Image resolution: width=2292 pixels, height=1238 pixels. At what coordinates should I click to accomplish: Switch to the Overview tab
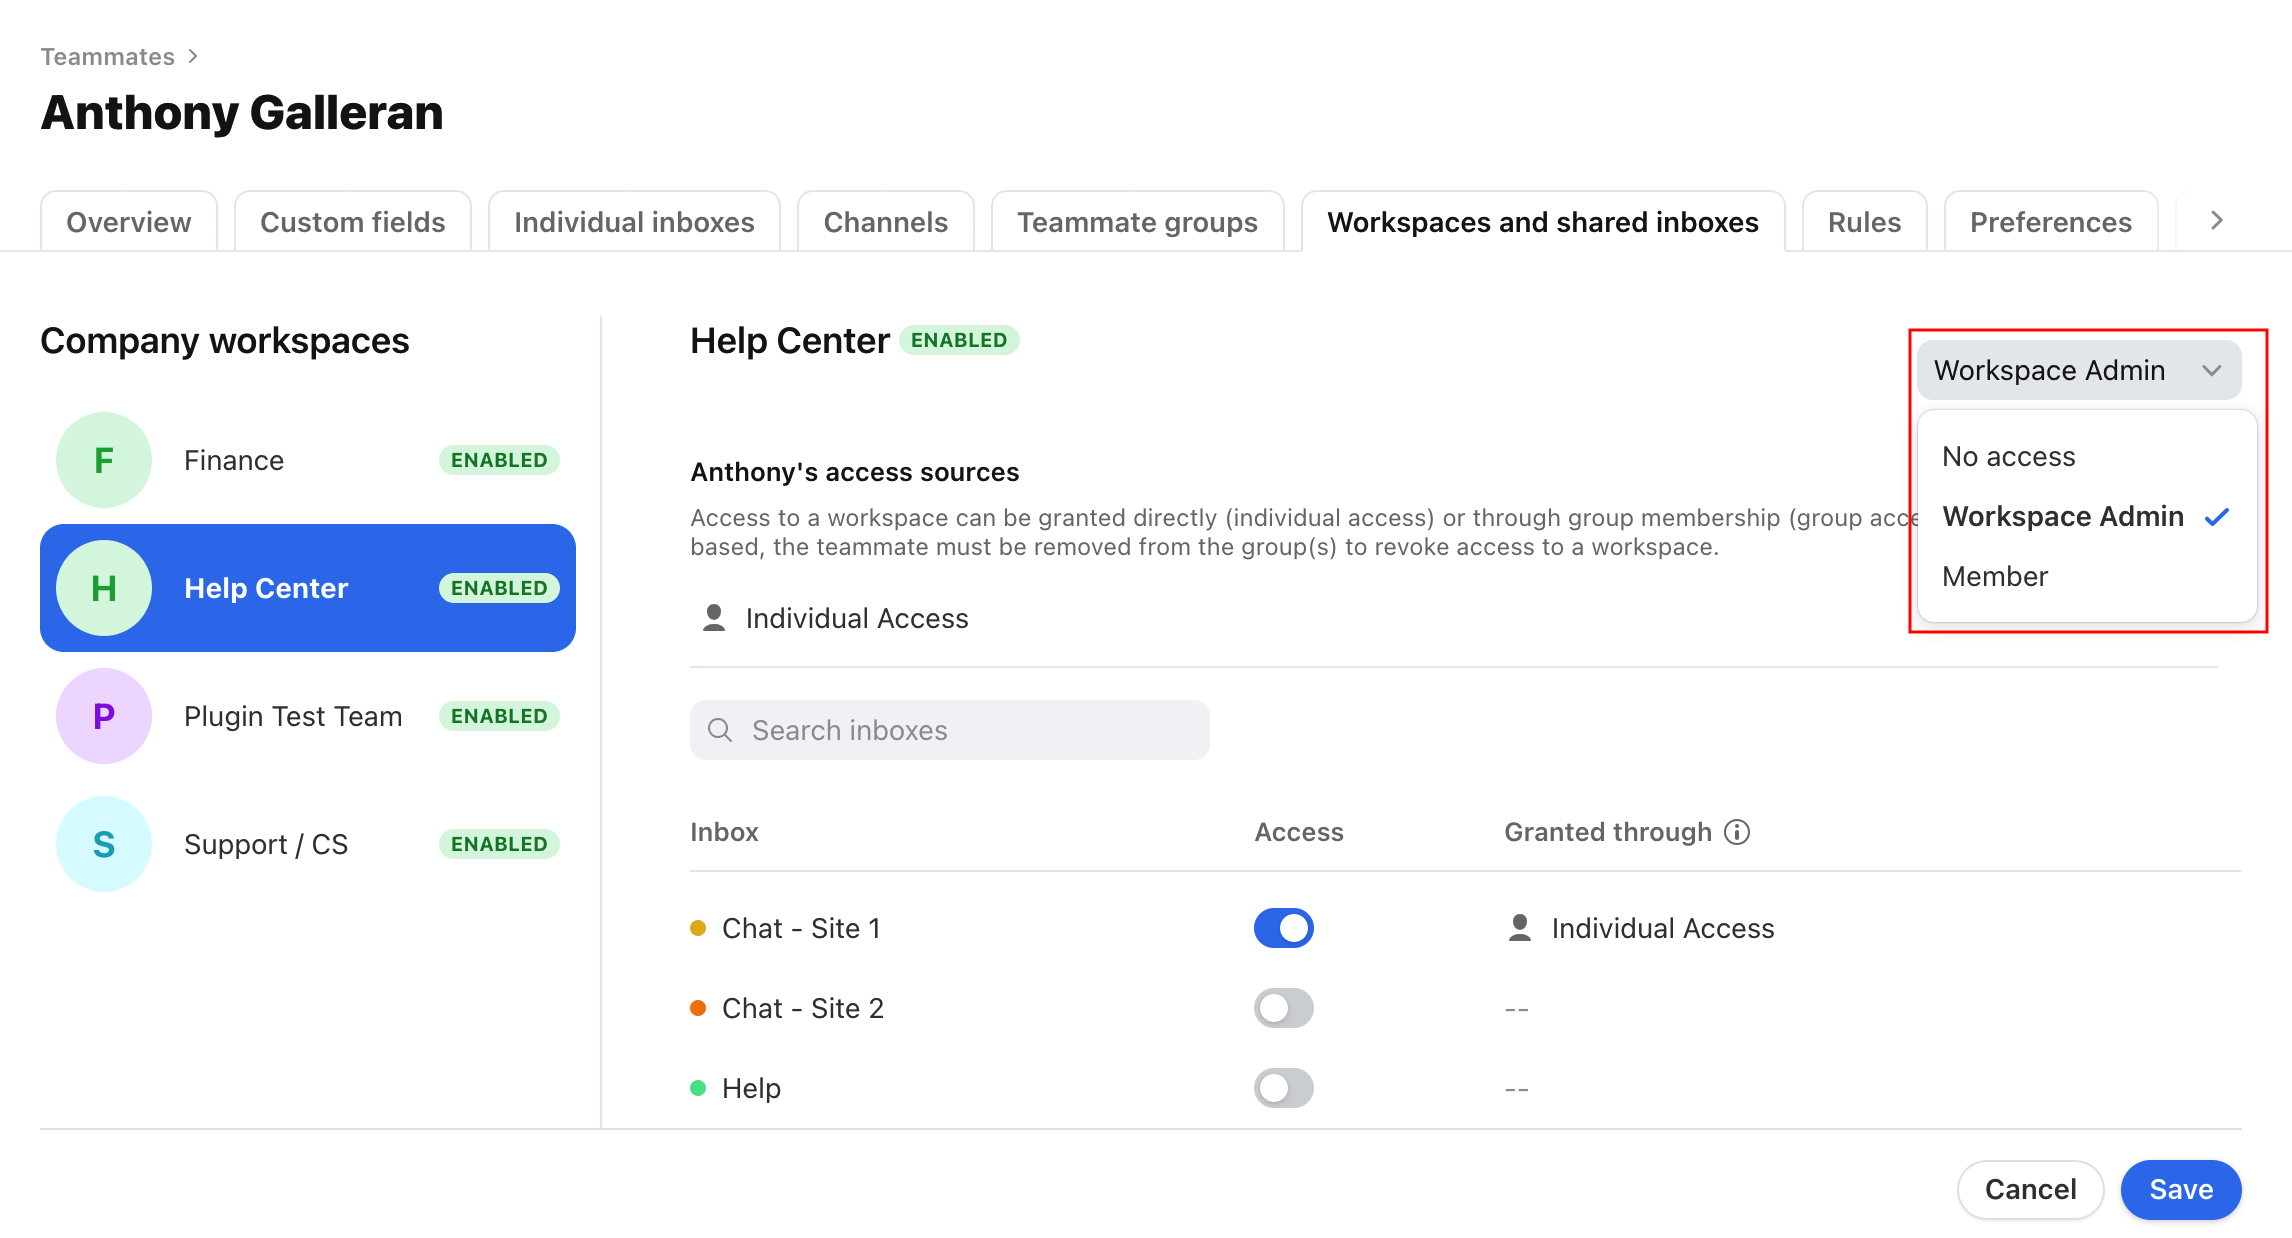click(129, 221)
